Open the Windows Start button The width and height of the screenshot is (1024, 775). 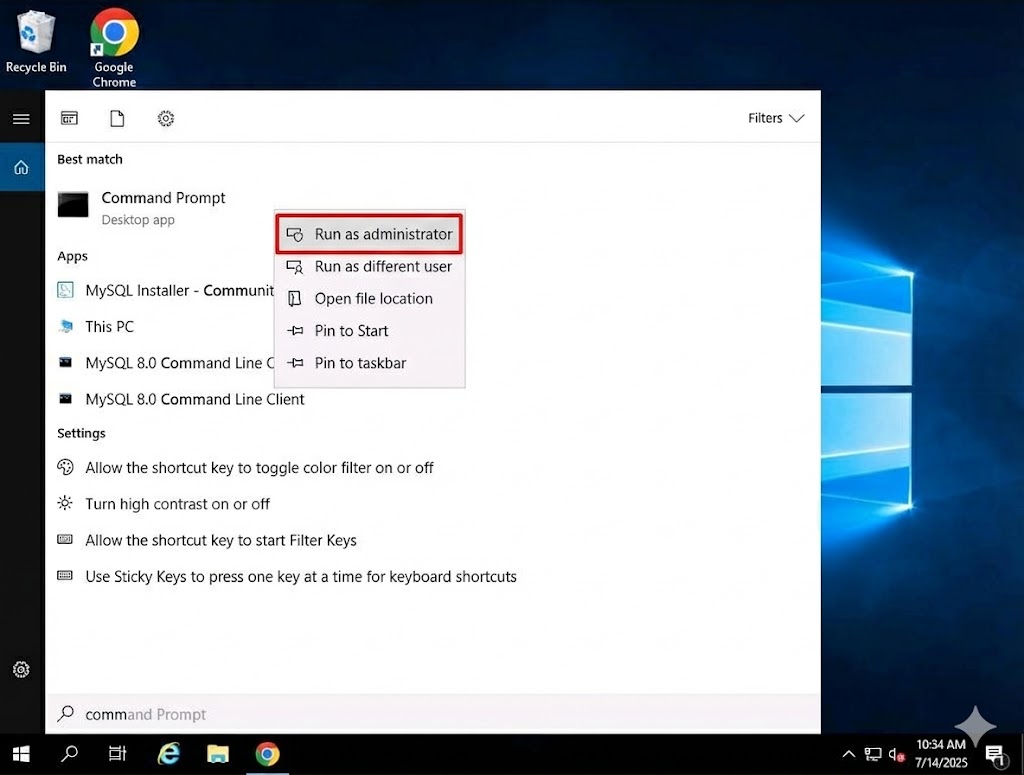[x=21, y=754]
